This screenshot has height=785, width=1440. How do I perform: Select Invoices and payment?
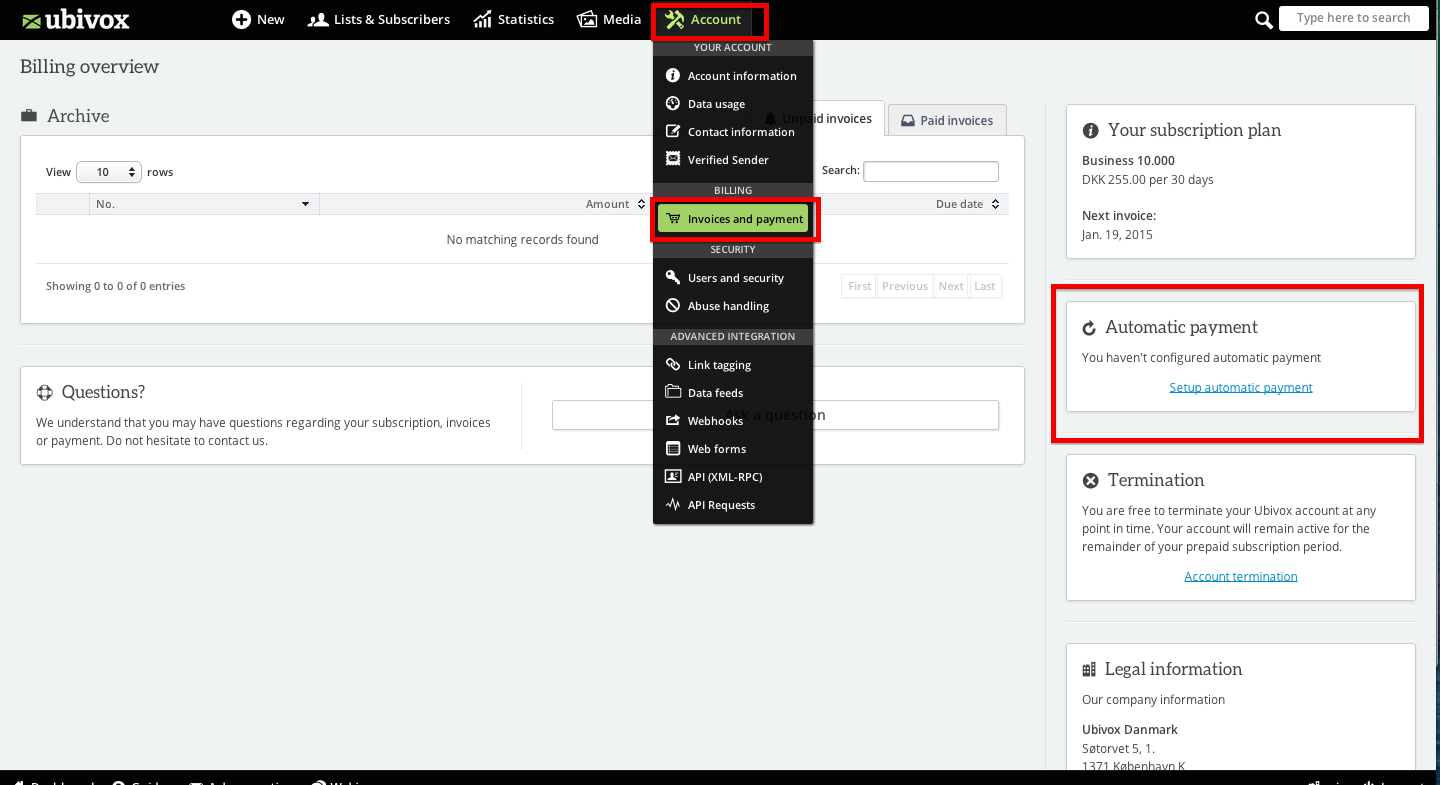pos(733,219)
